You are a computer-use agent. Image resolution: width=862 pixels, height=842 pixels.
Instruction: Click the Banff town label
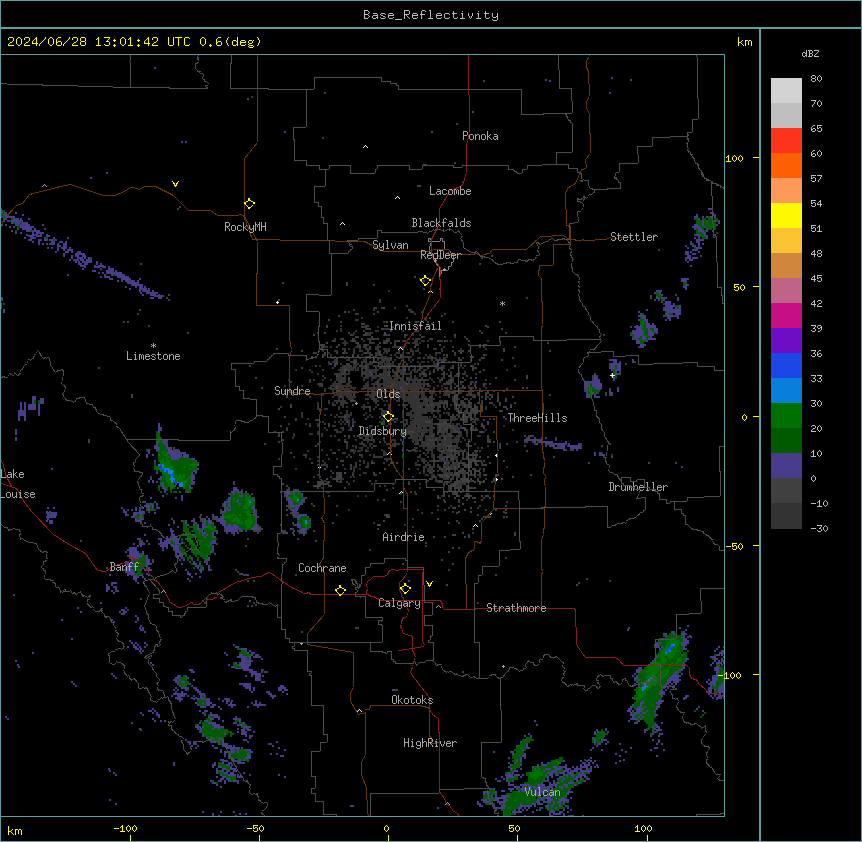point(124,567)
